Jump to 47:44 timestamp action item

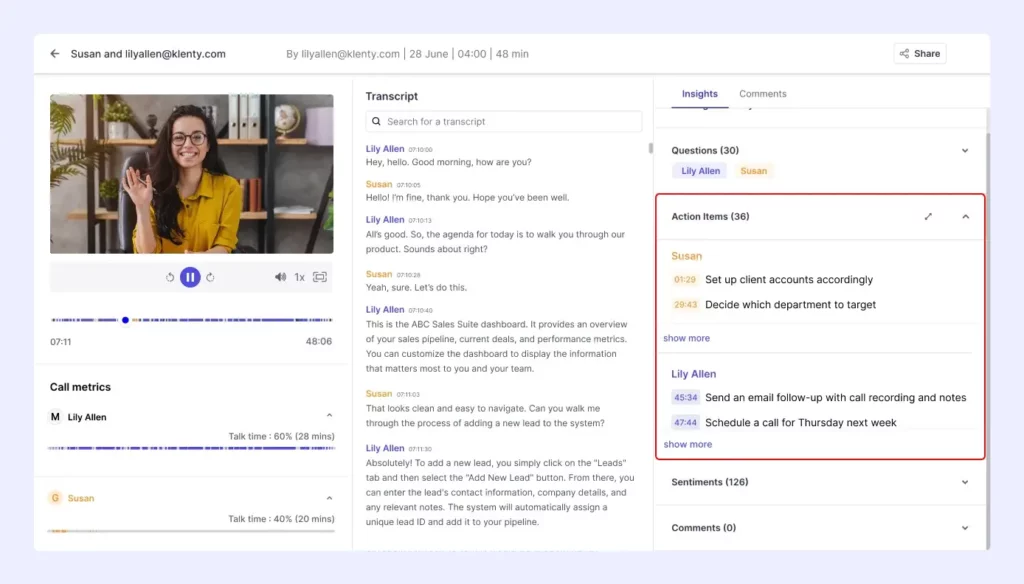(x=686, y=423)
